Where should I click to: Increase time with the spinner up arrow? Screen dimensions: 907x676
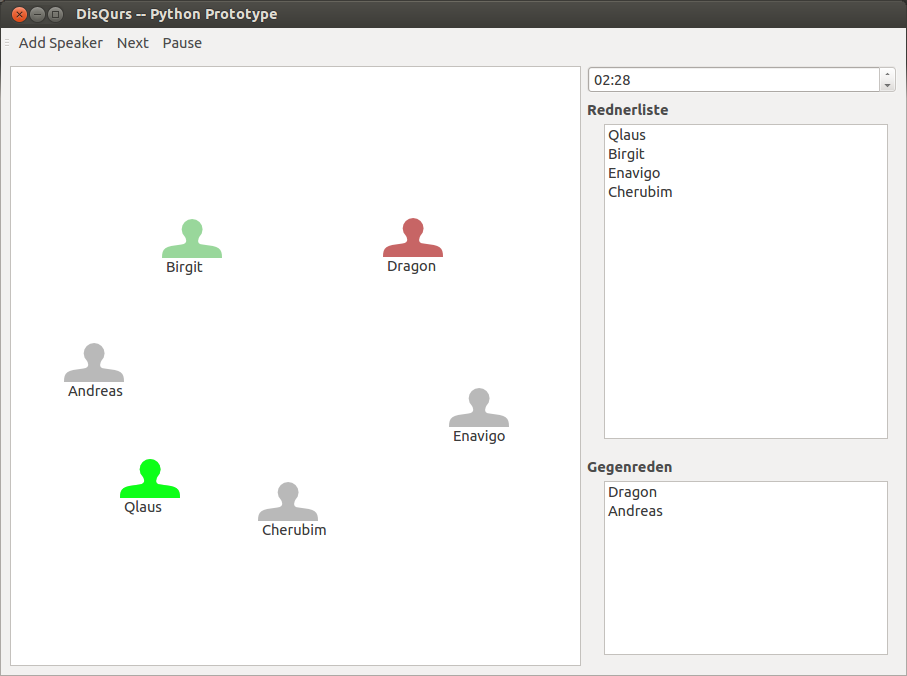tap(887, 74)
